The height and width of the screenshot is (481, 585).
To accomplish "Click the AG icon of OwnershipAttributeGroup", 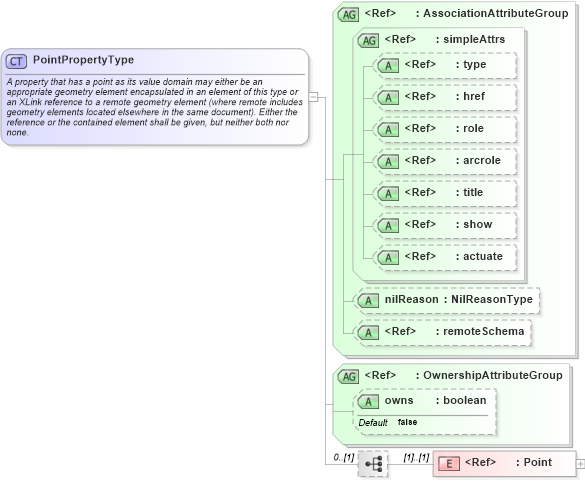I will point(348,377).
